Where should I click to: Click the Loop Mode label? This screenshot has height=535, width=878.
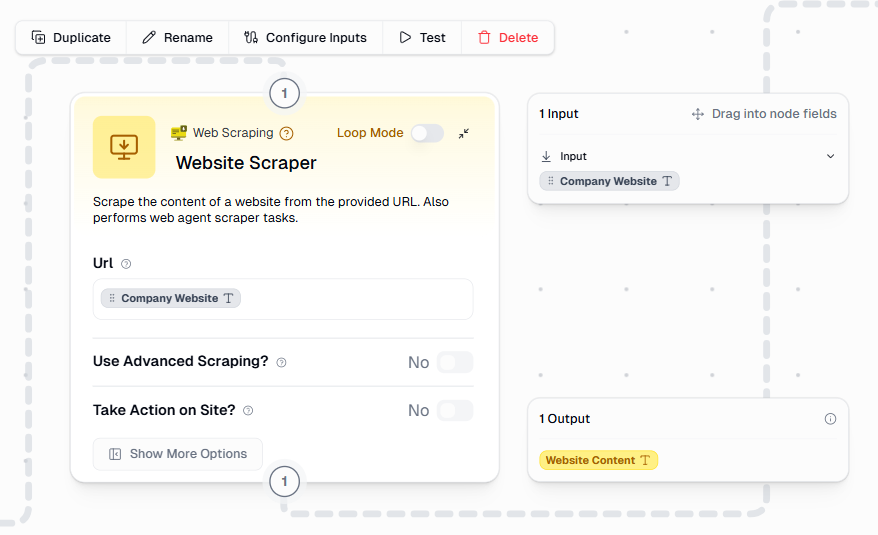tap(370, 133)
